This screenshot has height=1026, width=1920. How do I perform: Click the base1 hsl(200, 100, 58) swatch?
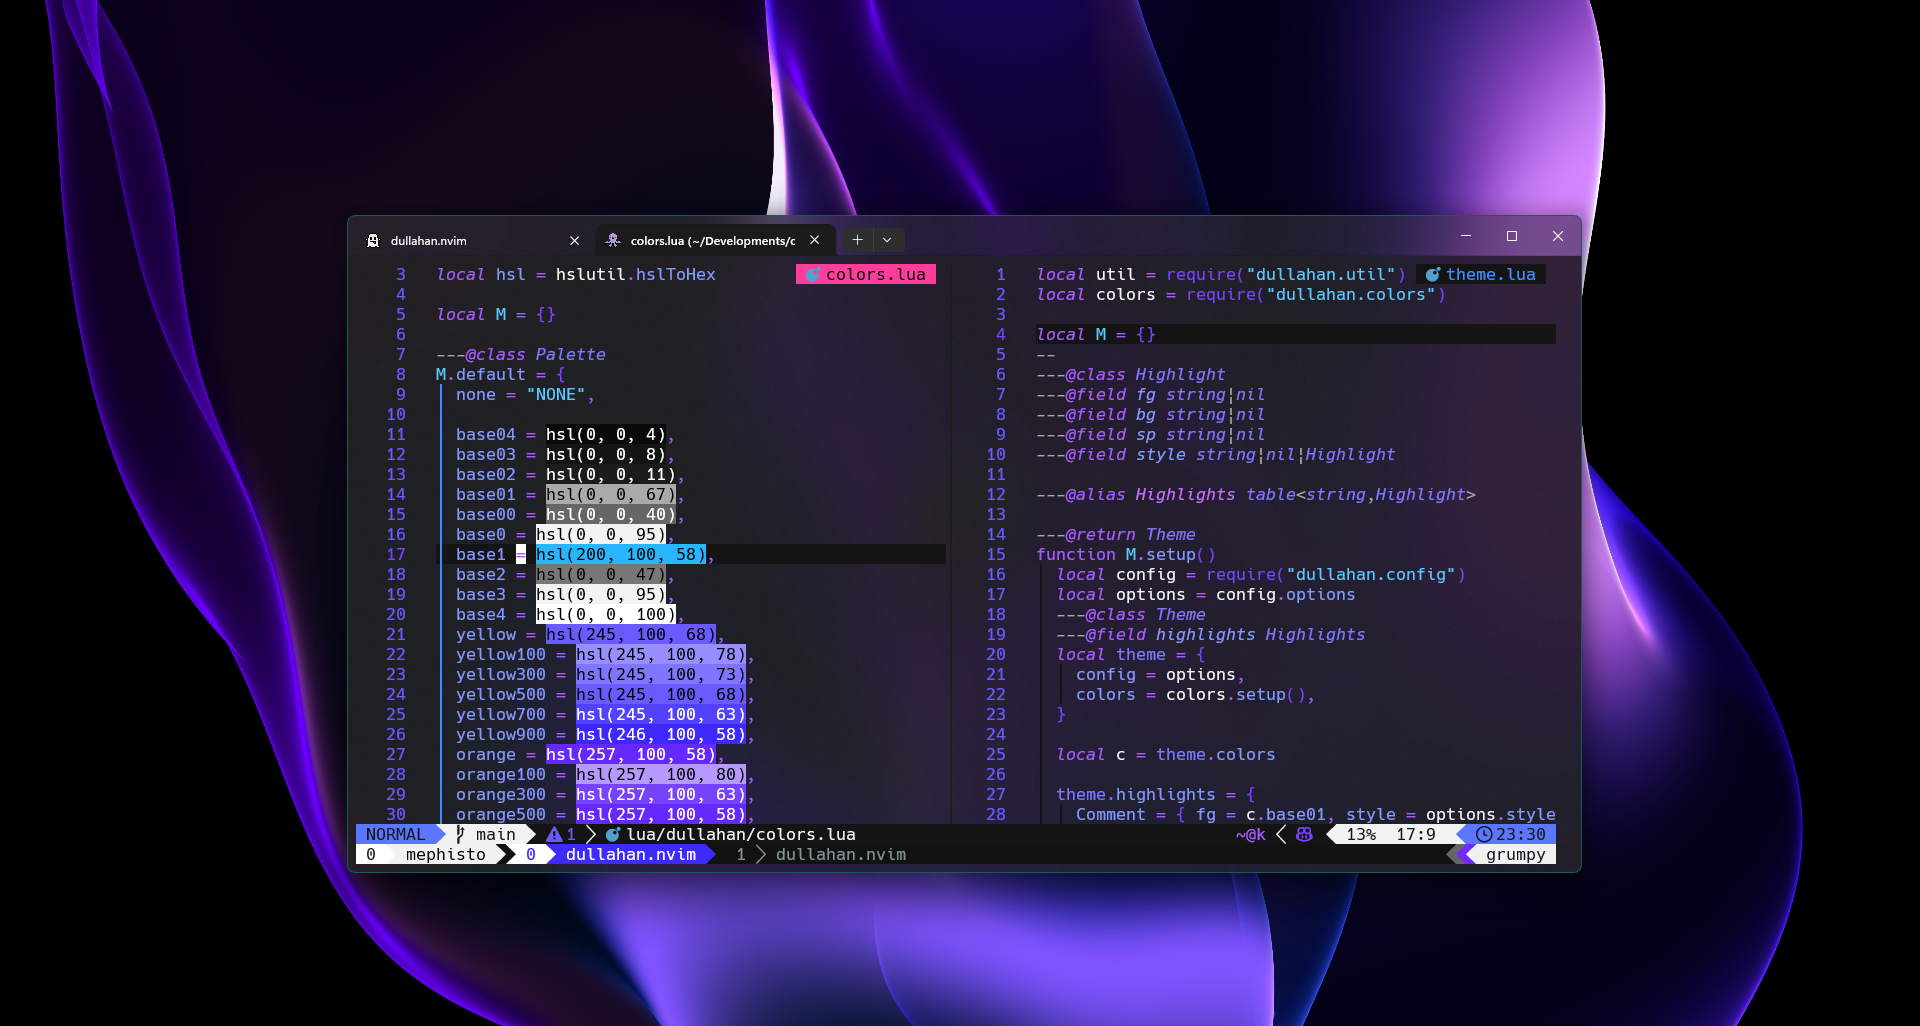click(x=621, y=554)
